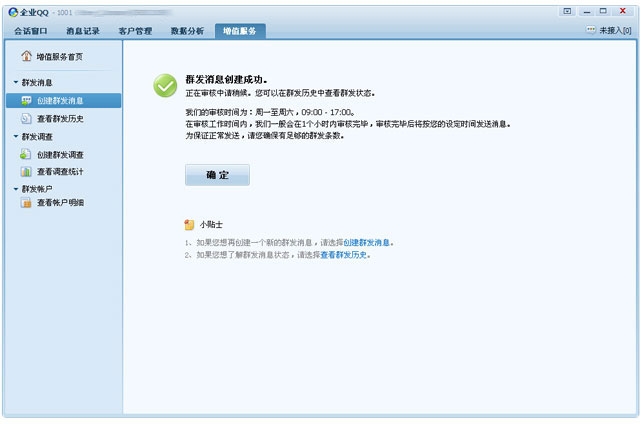The width and height of the screenshot is (642, 424).
Task: Click the 小贴士 note icon
Action: [x=189, y=224]
